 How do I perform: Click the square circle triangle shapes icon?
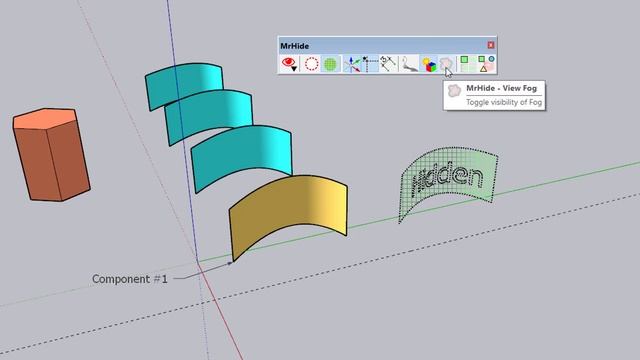click(x=486, y=64)
